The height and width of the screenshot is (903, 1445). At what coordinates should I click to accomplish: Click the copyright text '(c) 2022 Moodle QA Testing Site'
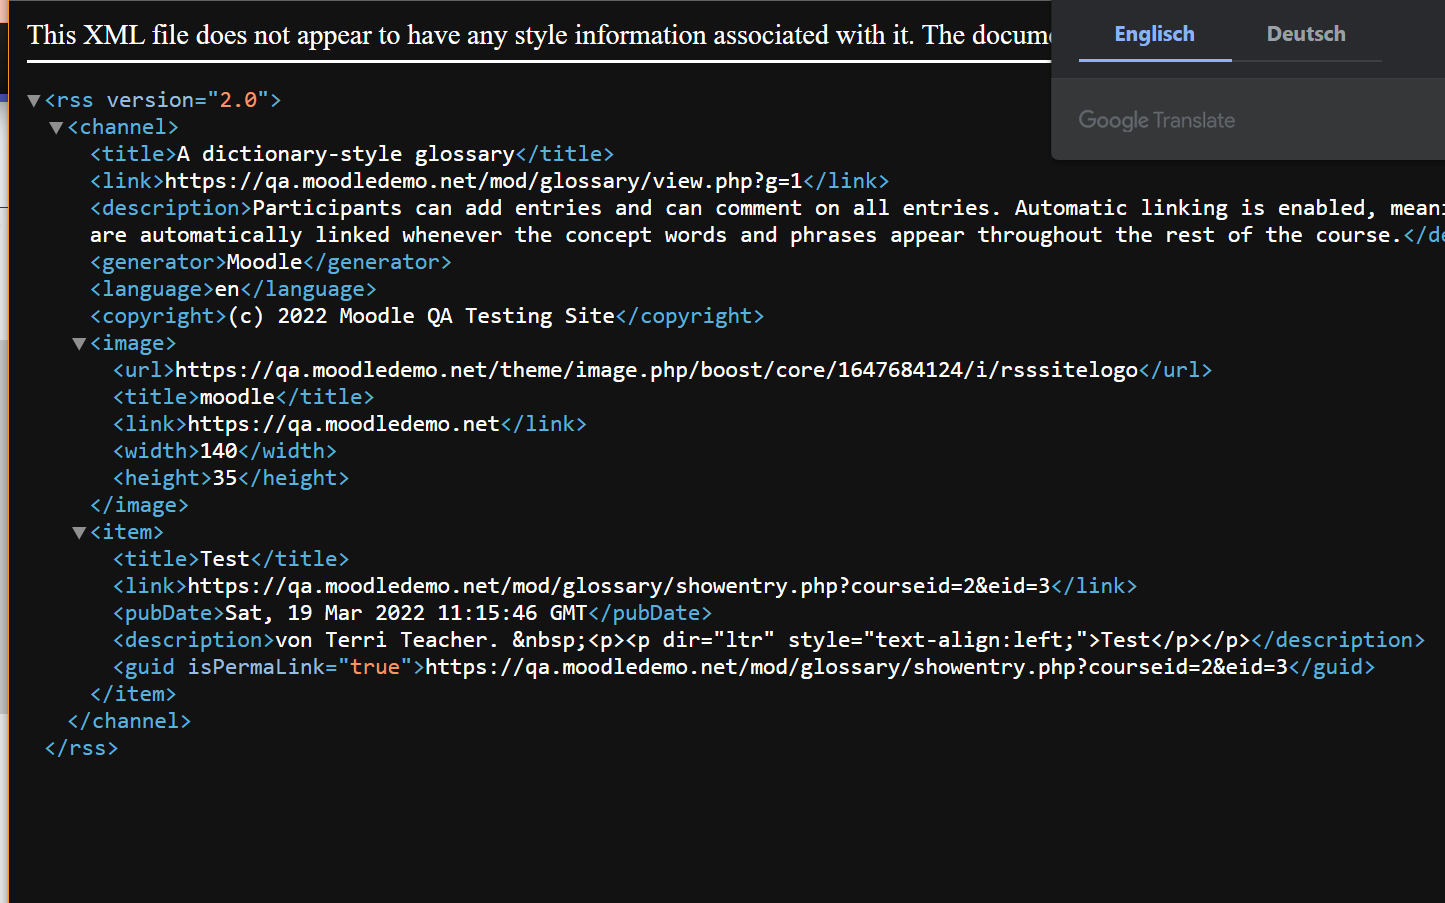(x=421, y=316)
